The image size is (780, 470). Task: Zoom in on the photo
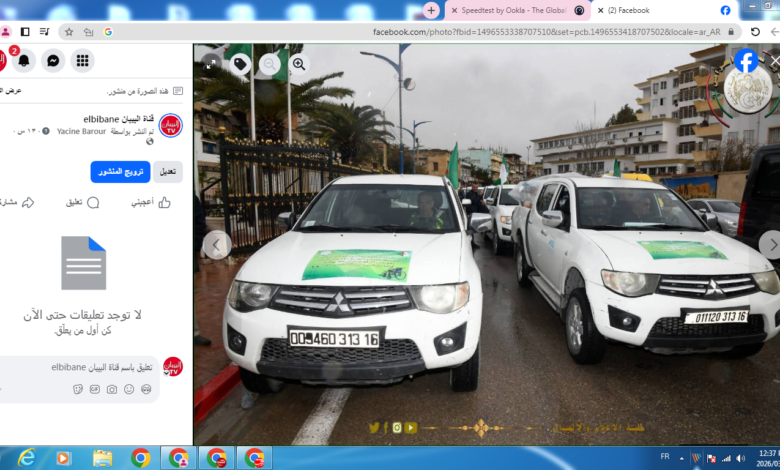pyautogui.click(x=299, y=64)
